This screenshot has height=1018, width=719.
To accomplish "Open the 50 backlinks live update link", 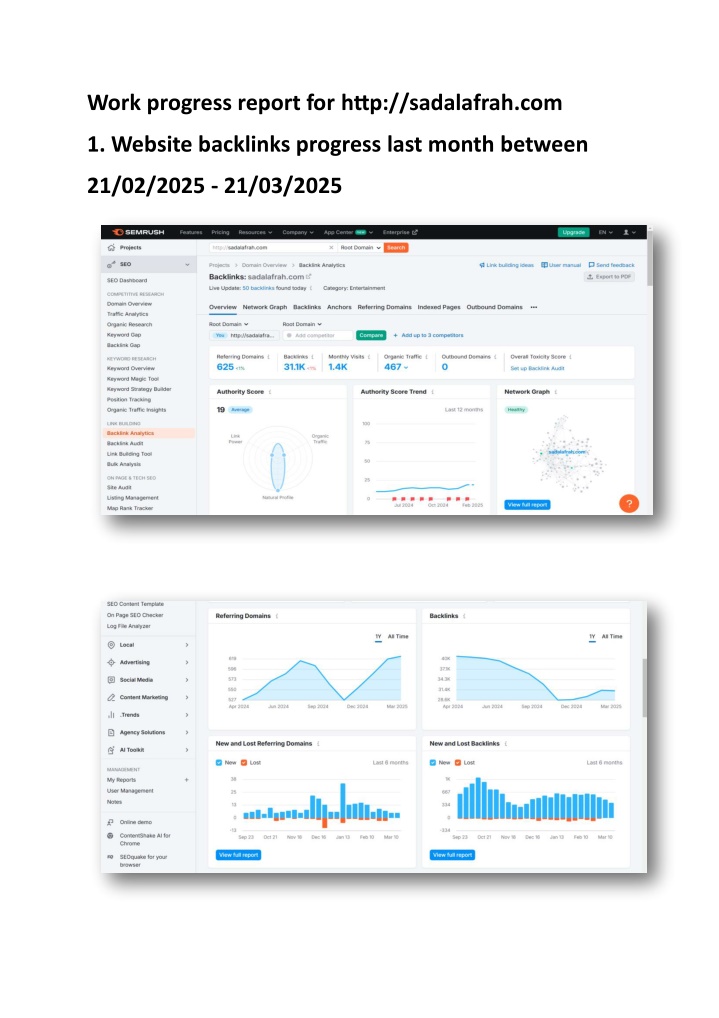I will (259, 288).
